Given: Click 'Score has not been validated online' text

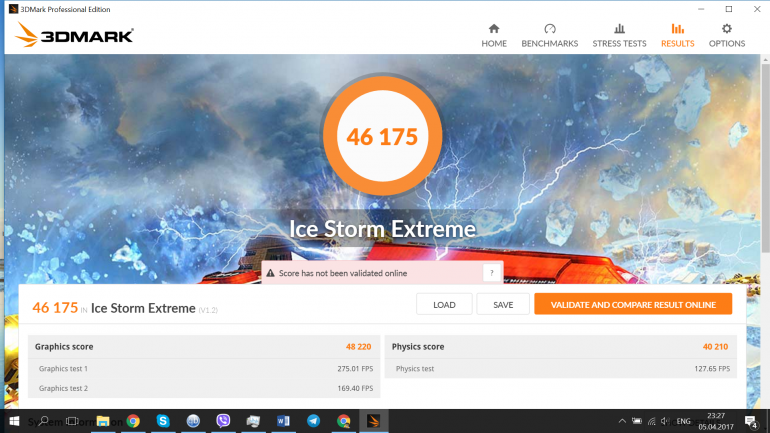Looking at the screenshot, I should 343,273.
